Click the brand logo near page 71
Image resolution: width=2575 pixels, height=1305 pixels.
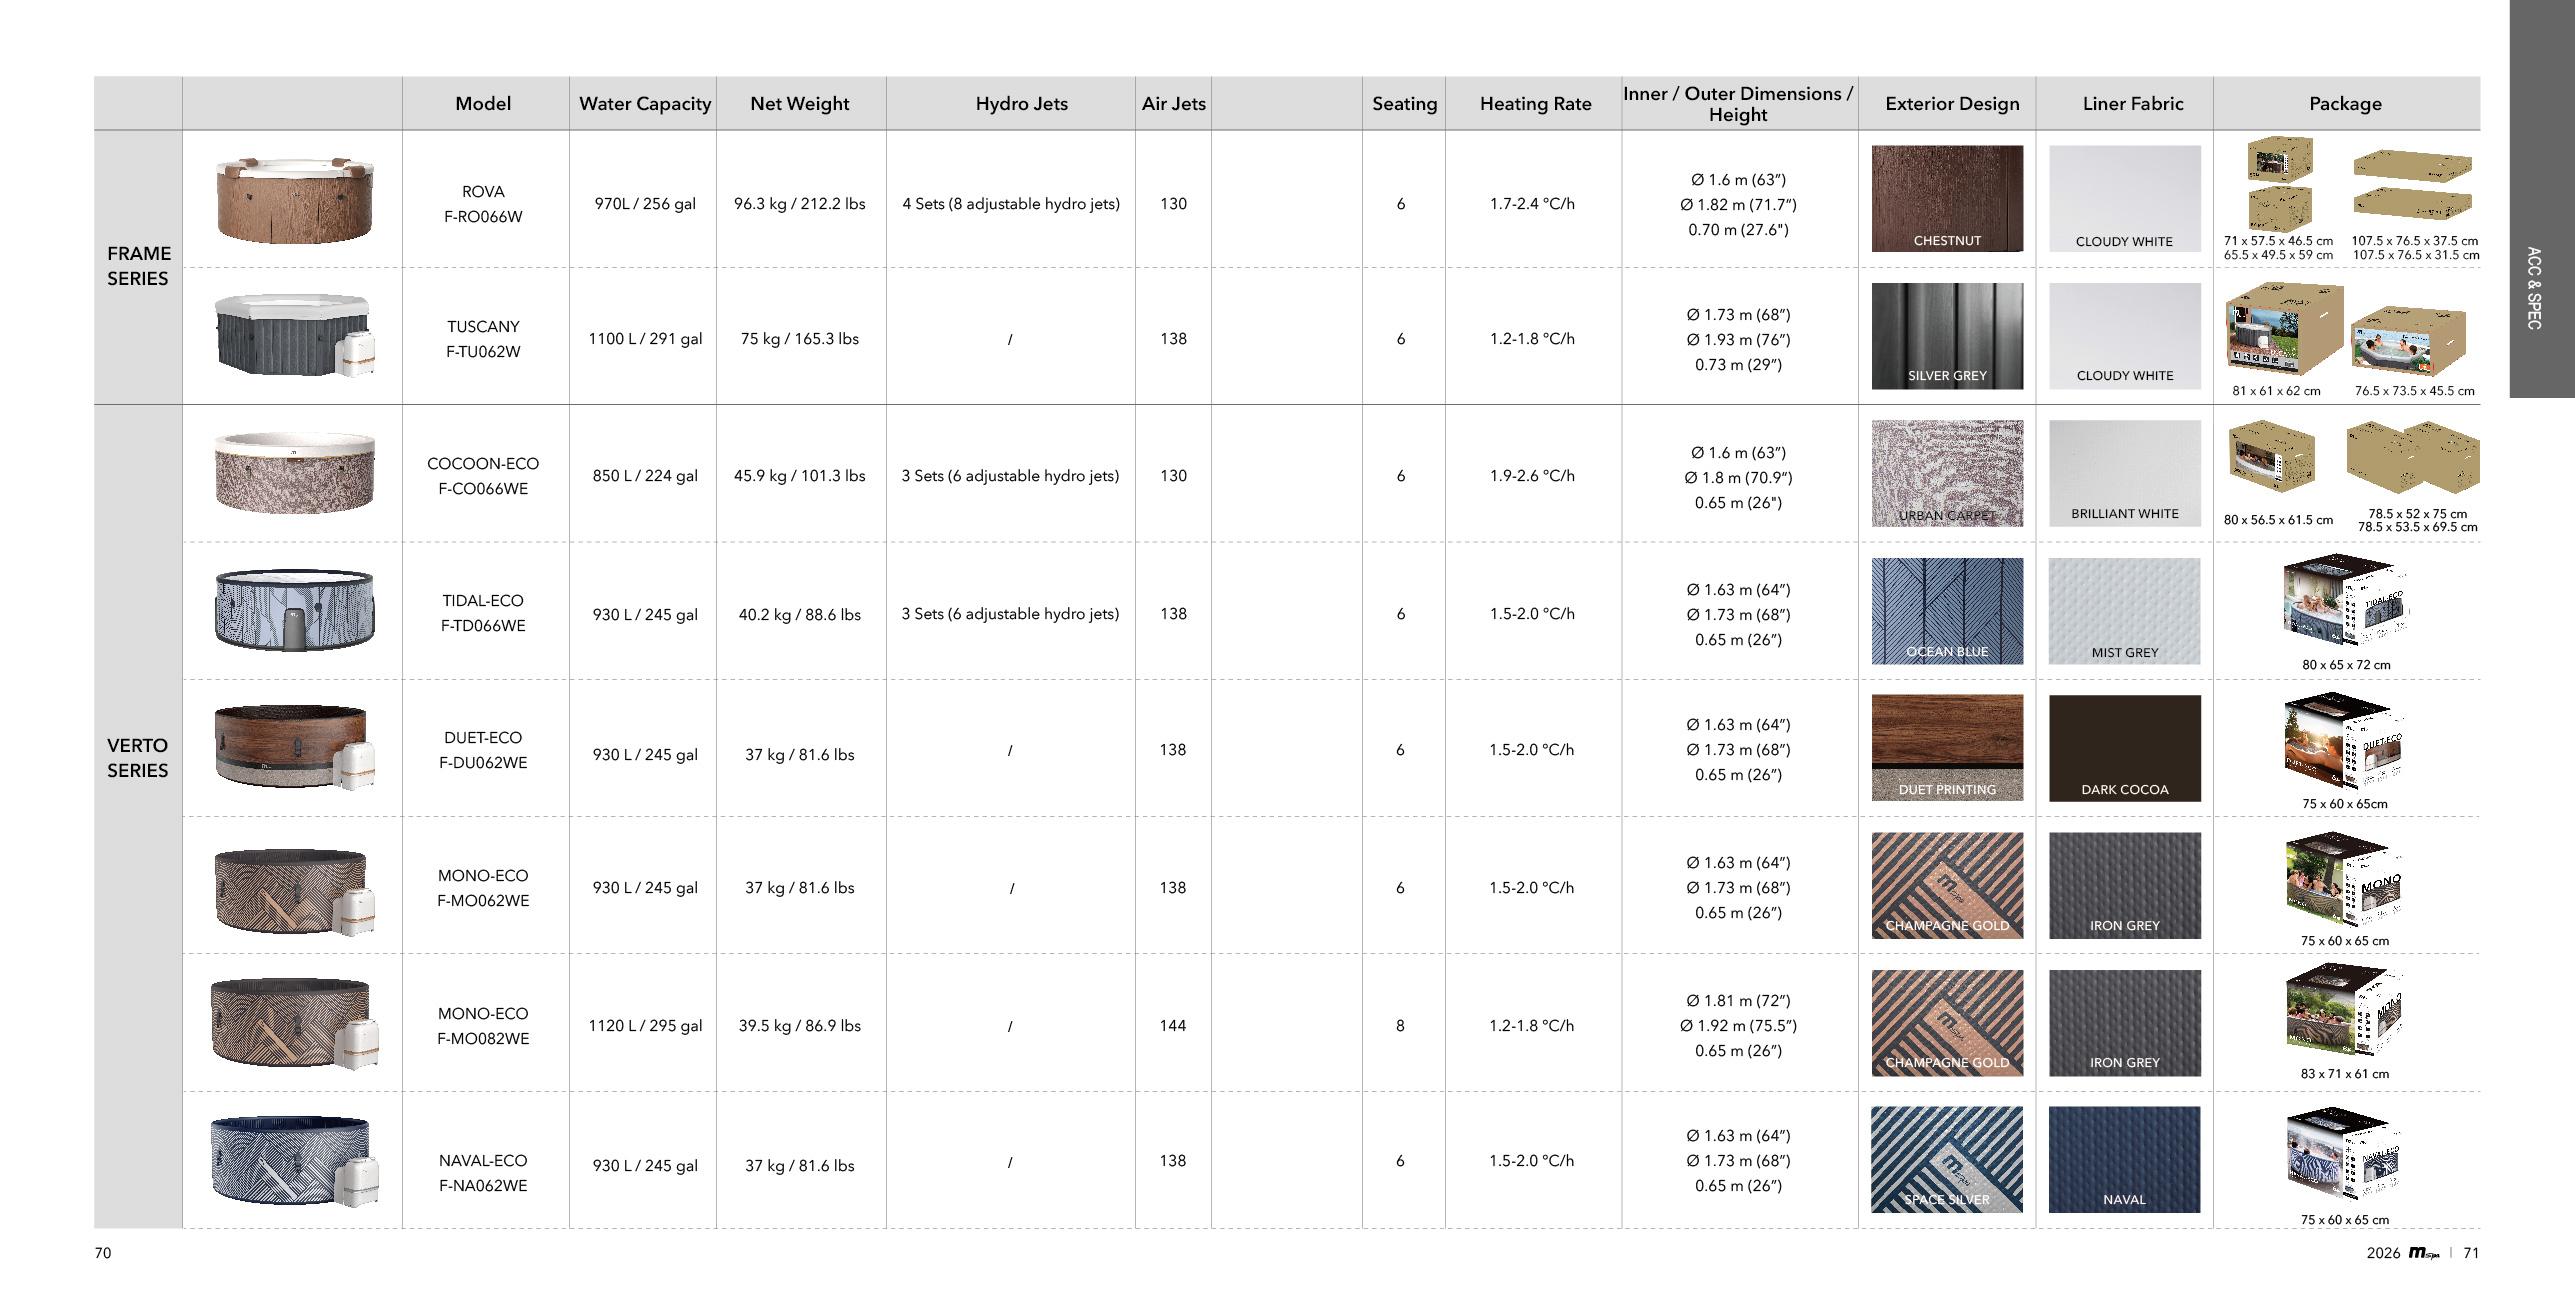coord(2422,1253)
